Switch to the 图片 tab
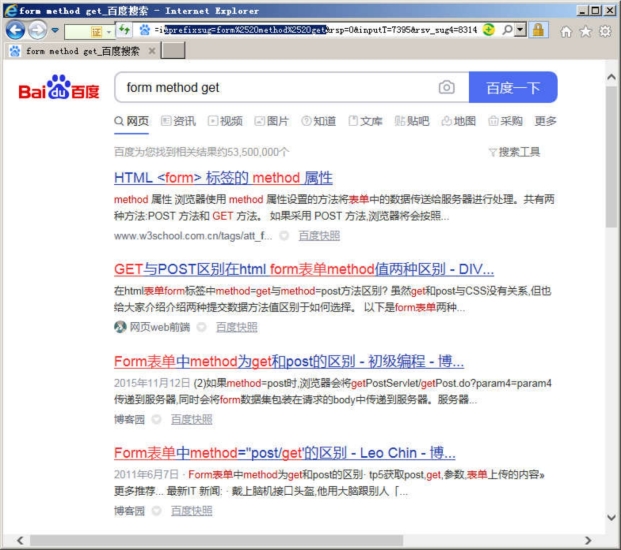The width and height of the screenshot is (621, 550). tap(272, 121)
